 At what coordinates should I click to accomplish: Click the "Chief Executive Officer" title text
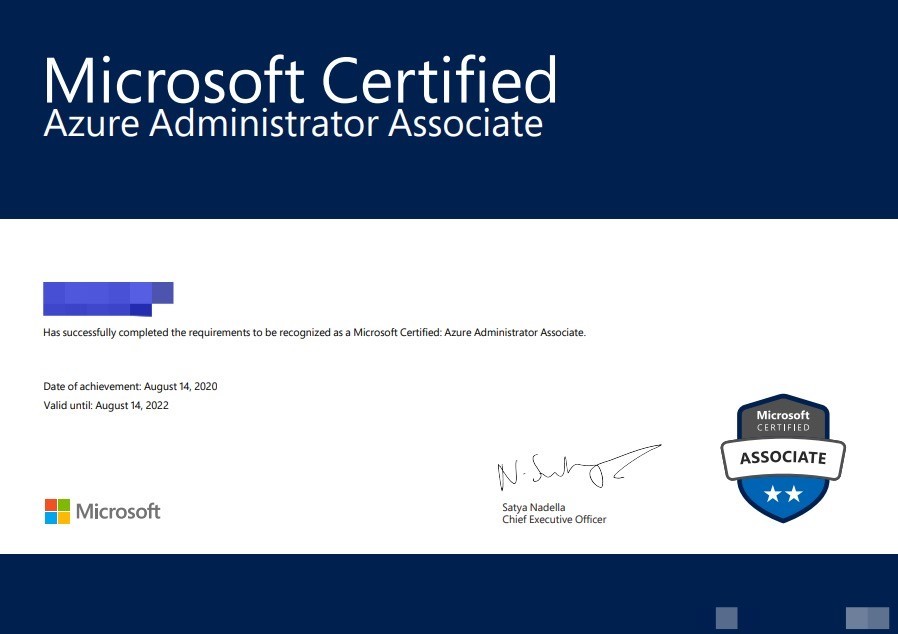(x=554, y=519)
